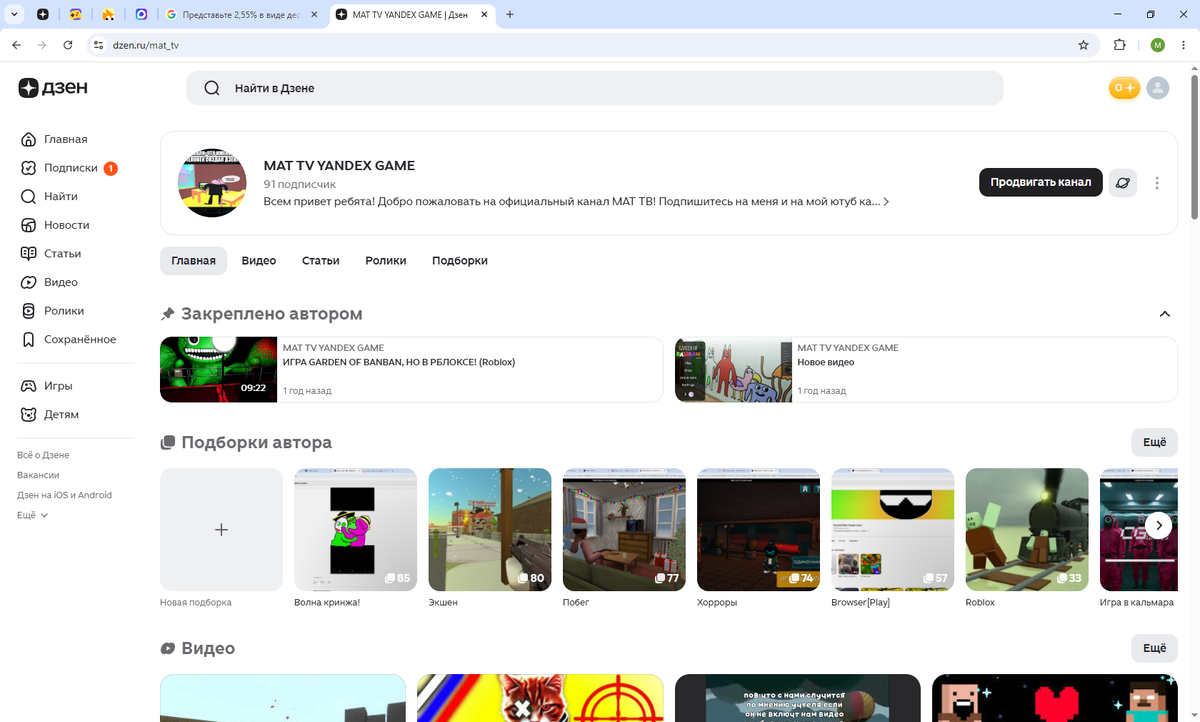1200x722 pixels.
Task: Open Подписки in the sidebar
Action: [58, 168]
